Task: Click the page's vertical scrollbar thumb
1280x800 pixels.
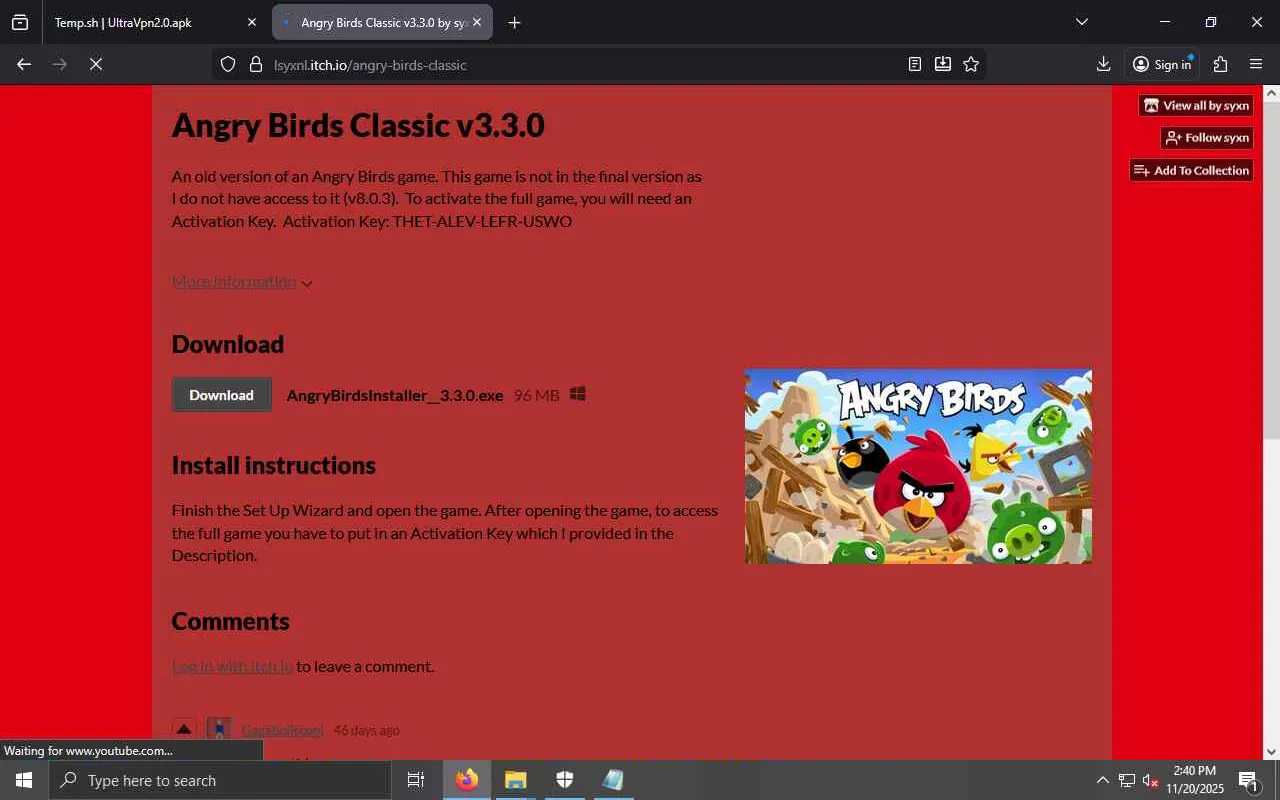Action: (1272, 270)
